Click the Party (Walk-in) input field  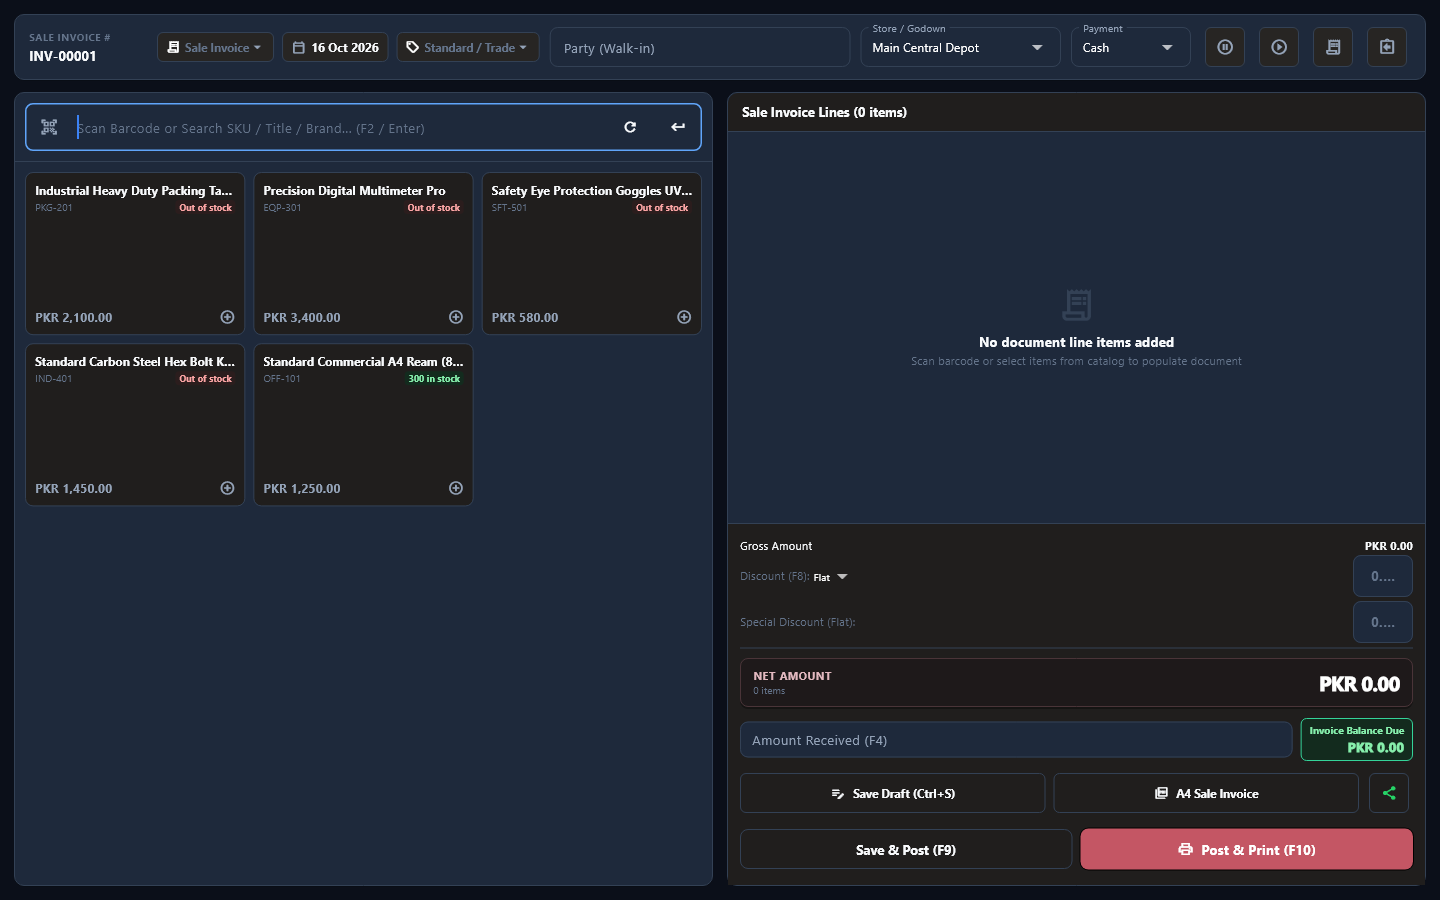click(700, 47)
